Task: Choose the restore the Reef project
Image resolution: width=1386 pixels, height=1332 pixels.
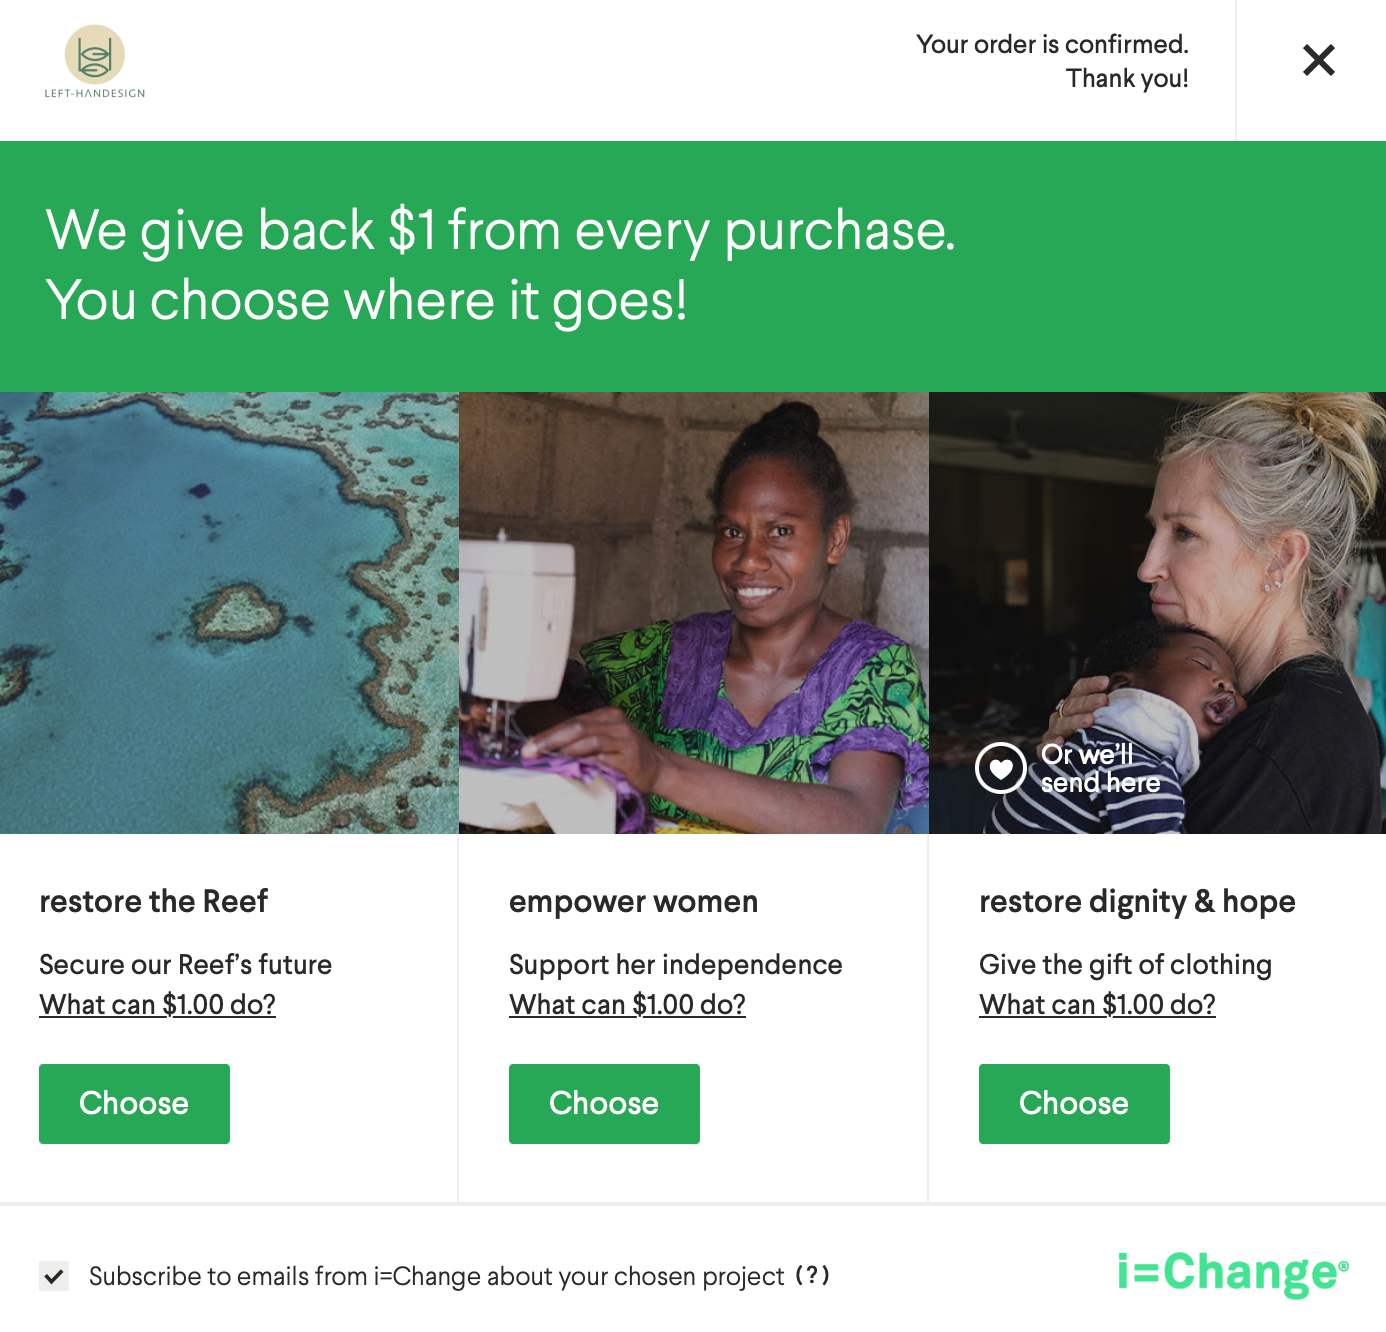Action: 134,1103
